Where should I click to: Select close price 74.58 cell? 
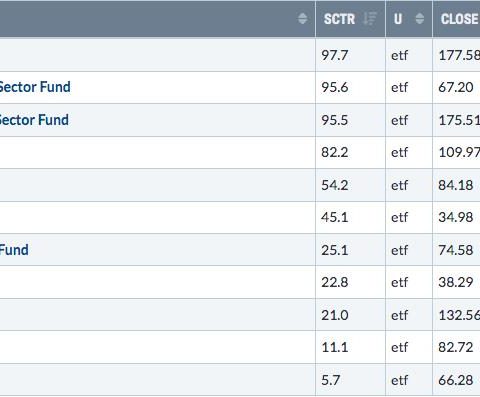point(456,250)
